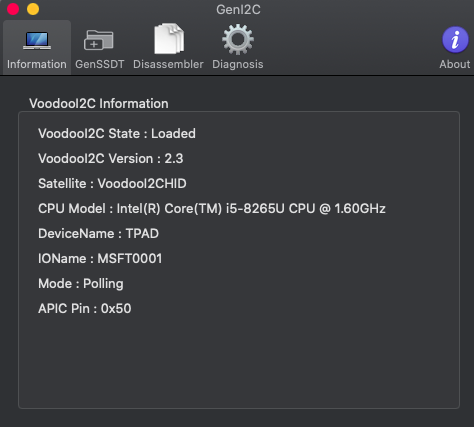Click the purple About info icon
The width and height of the screenshot is (474, 427).
[x=455, y=40]
